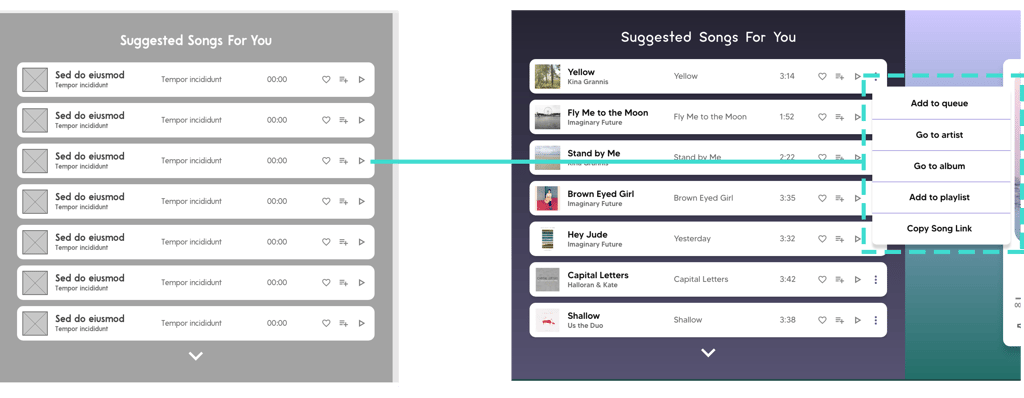This screenshot has height=398, width=1024.
Task: Add Brown Eyed Girl to playlist icon
Action: coord(840,198)
